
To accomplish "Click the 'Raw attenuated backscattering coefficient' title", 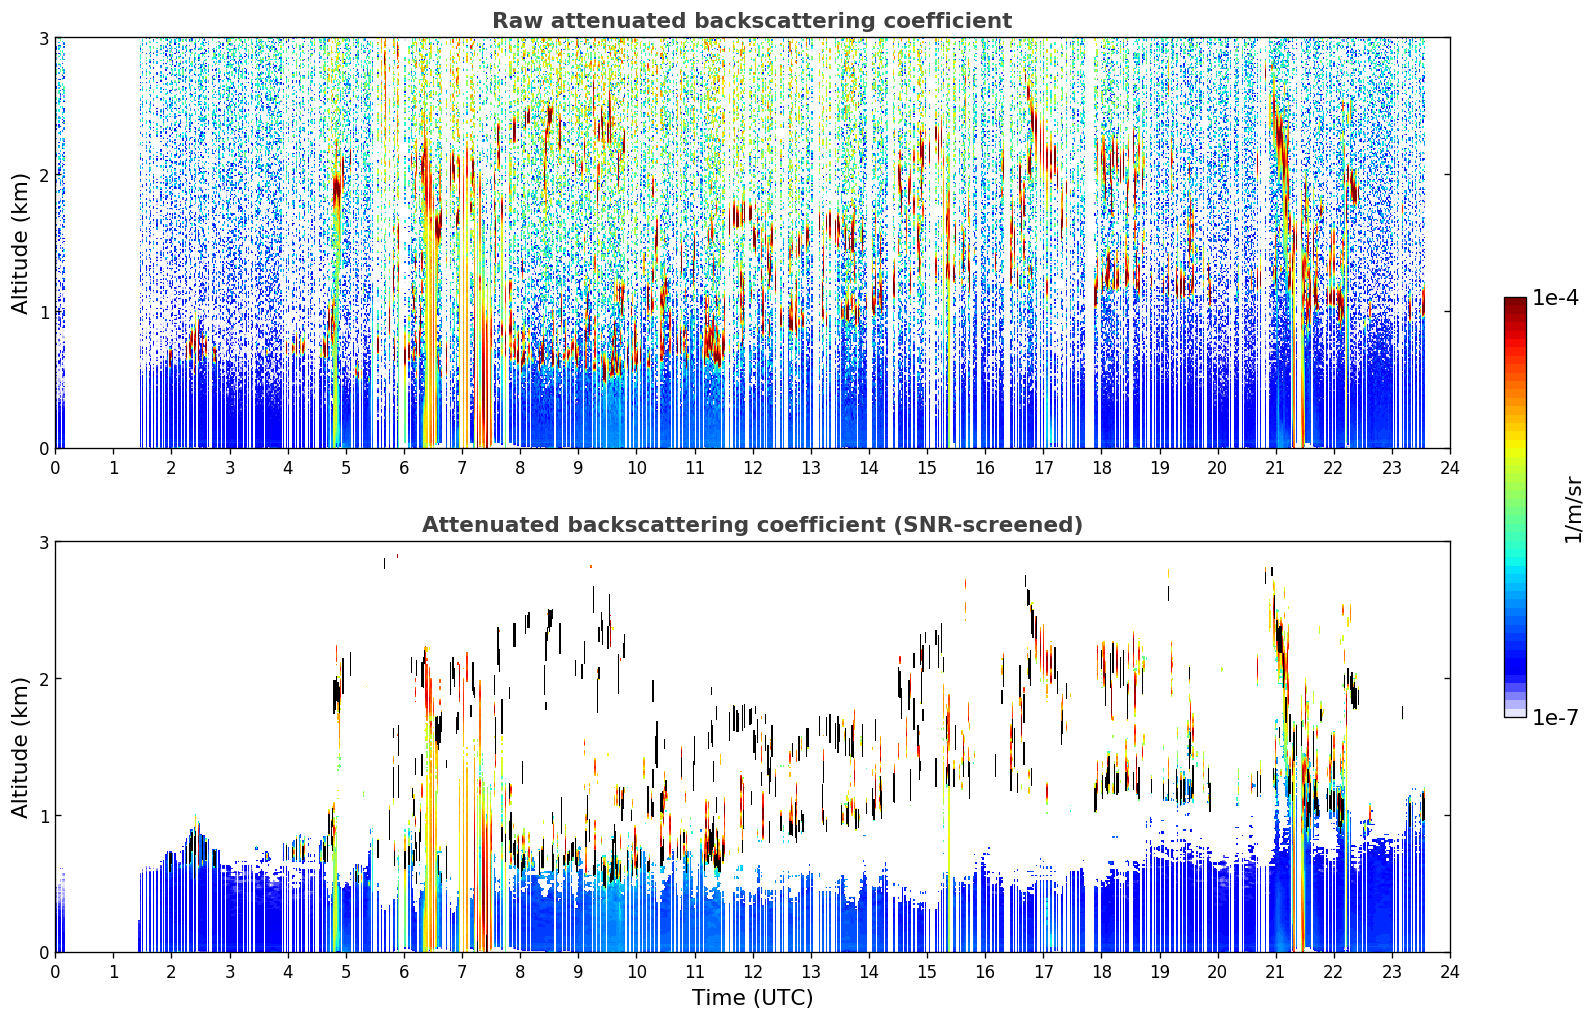I will pyautogui.click(x=752, y=21).
